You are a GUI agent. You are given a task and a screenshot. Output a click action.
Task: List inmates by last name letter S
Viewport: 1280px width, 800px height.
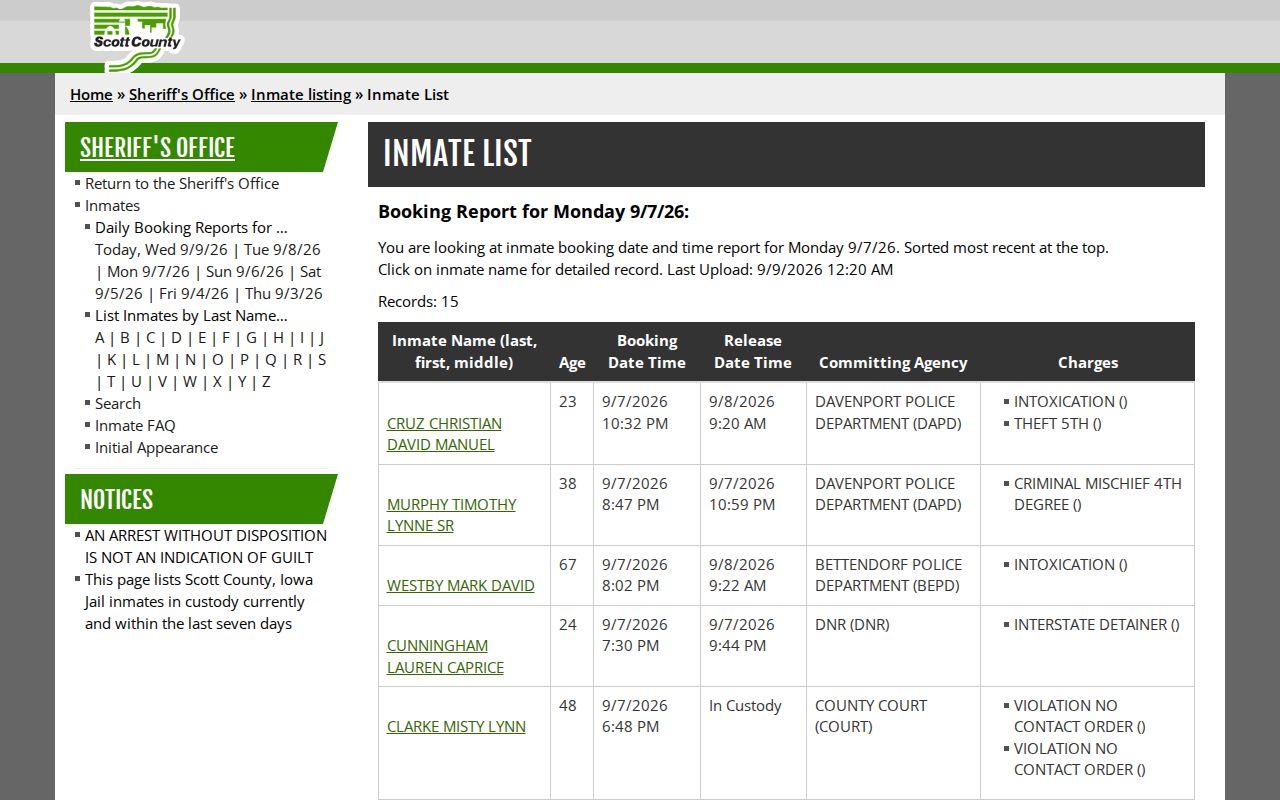pyautogui.click(x=321, y=359)
